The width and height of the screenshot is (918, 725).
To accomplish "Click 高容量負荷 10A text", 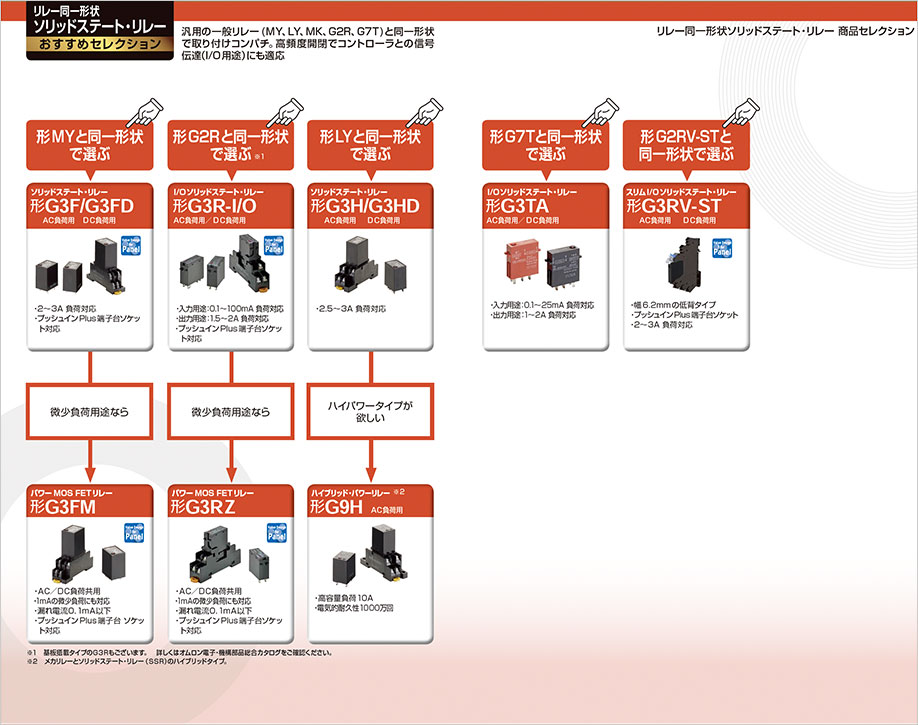I will pos(344,598).
